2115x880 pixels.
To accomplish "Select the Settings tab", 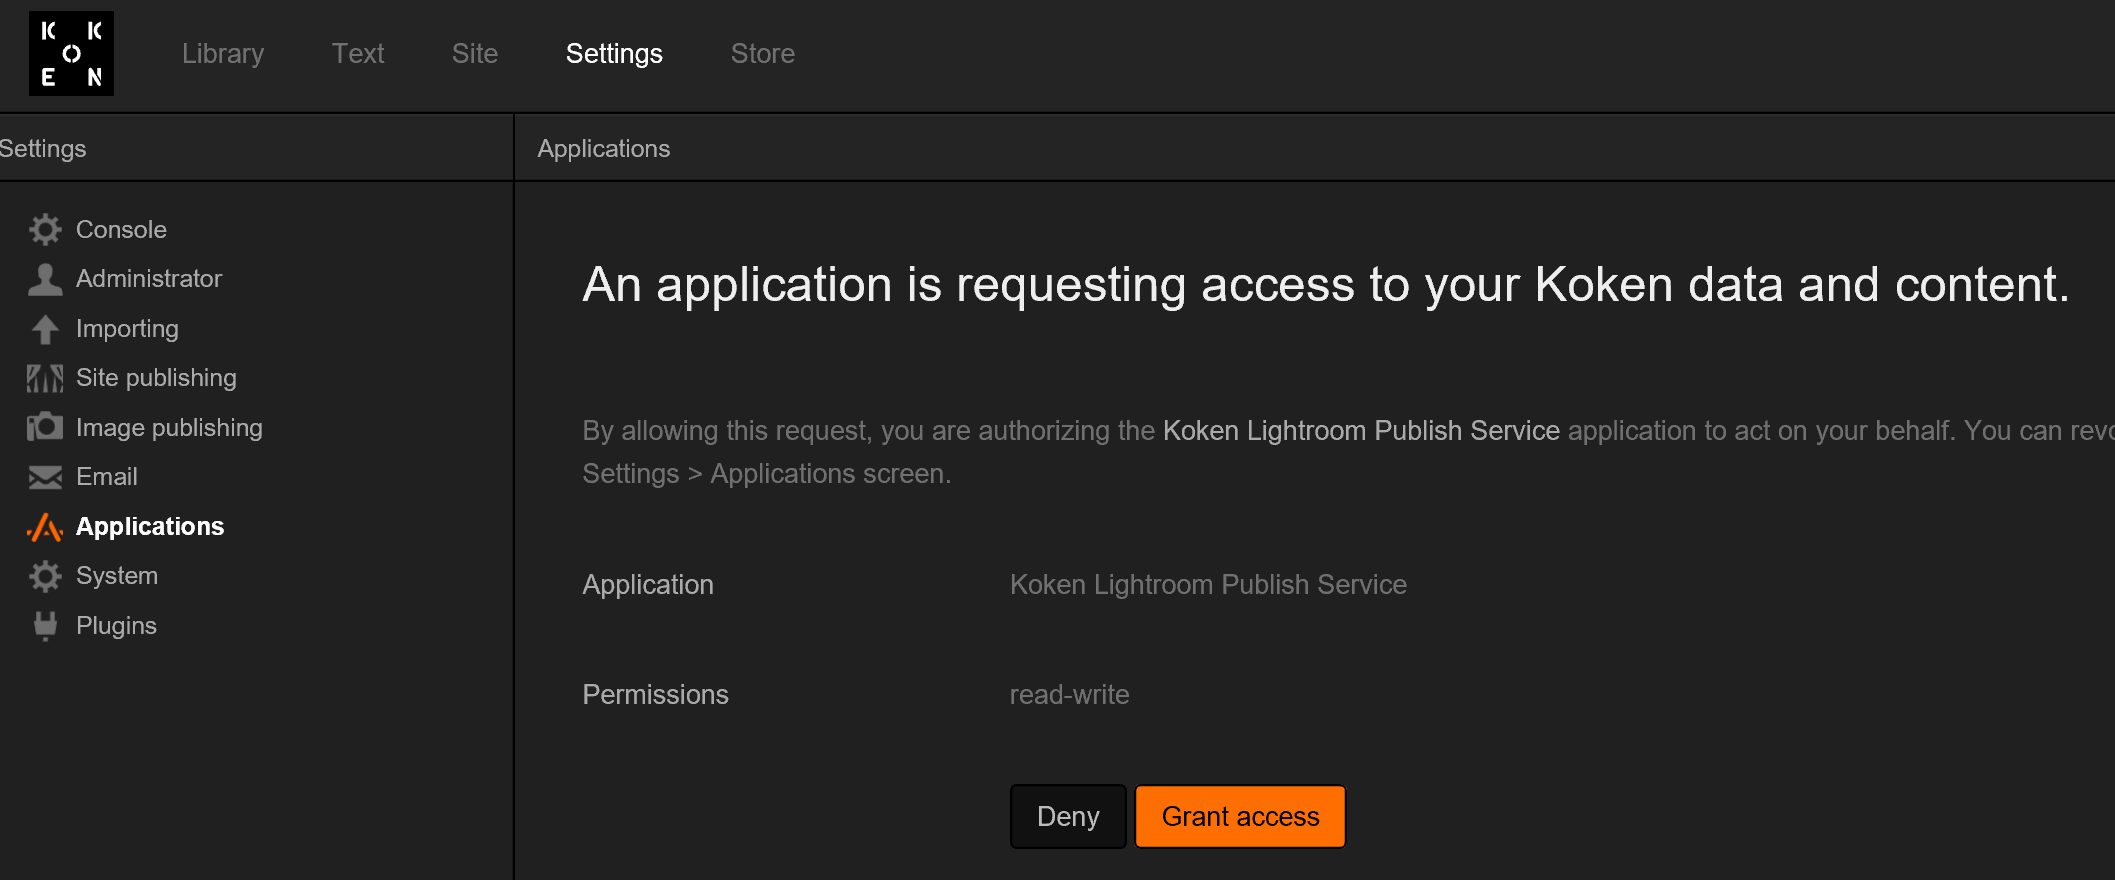I will 614,54.
